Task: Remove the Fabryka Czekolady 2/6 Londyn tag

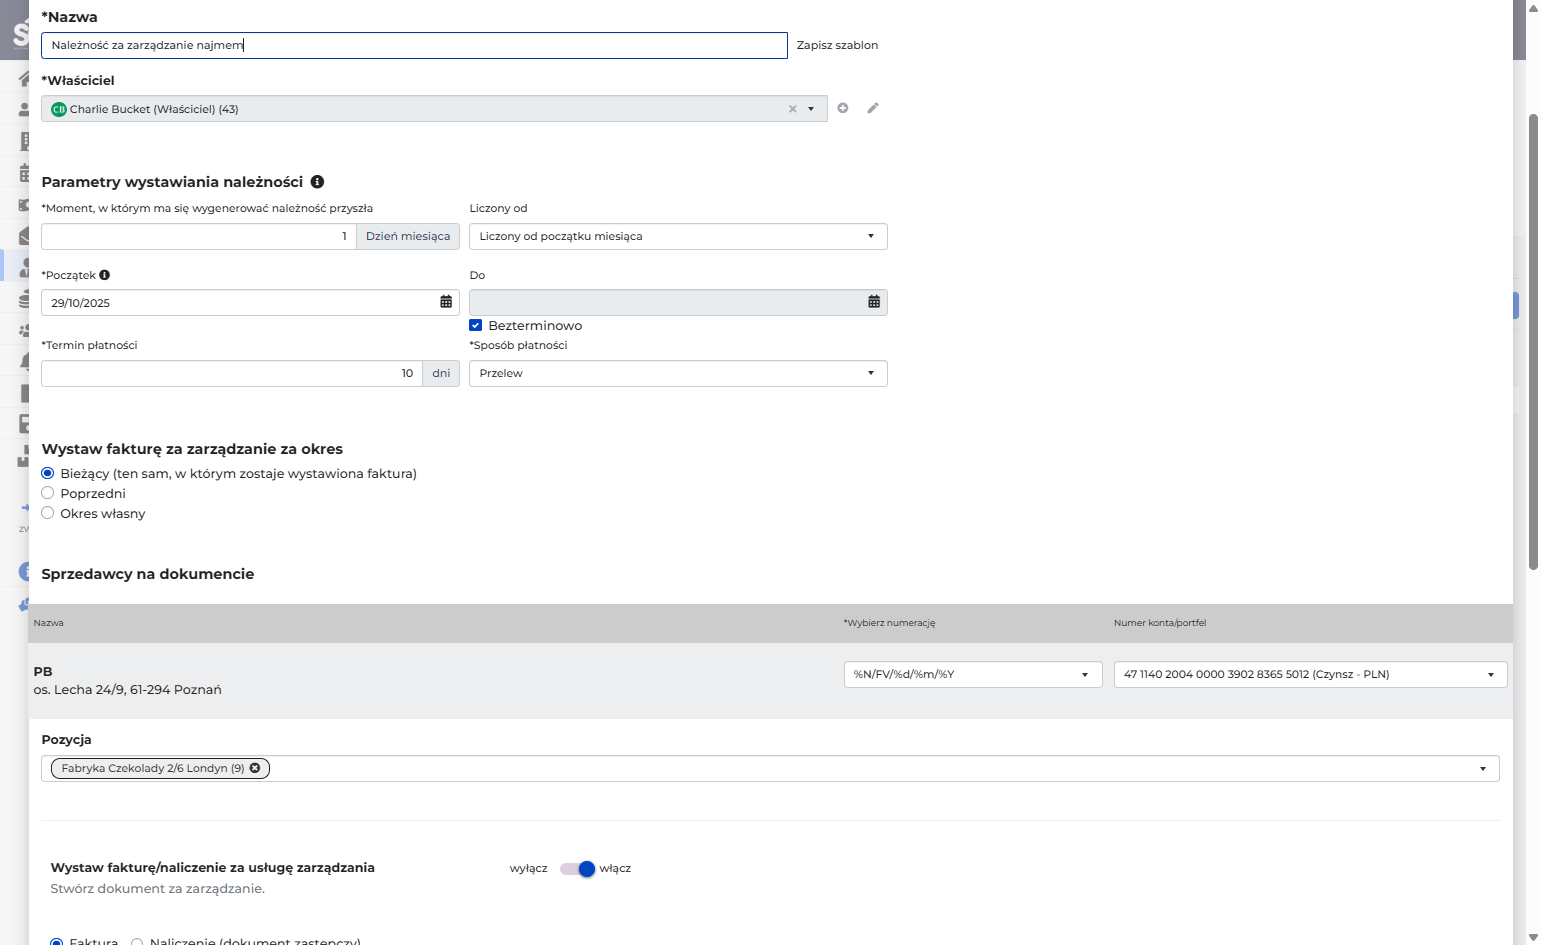Action: coord(255,768)
